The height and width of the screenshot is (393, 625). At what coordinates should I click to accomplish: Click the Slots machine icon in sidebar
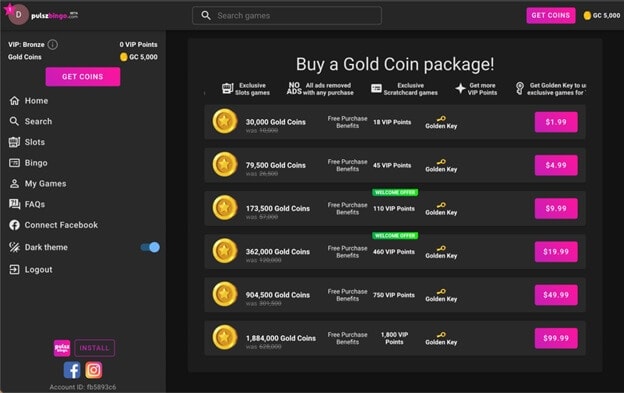tap(14, 142)
